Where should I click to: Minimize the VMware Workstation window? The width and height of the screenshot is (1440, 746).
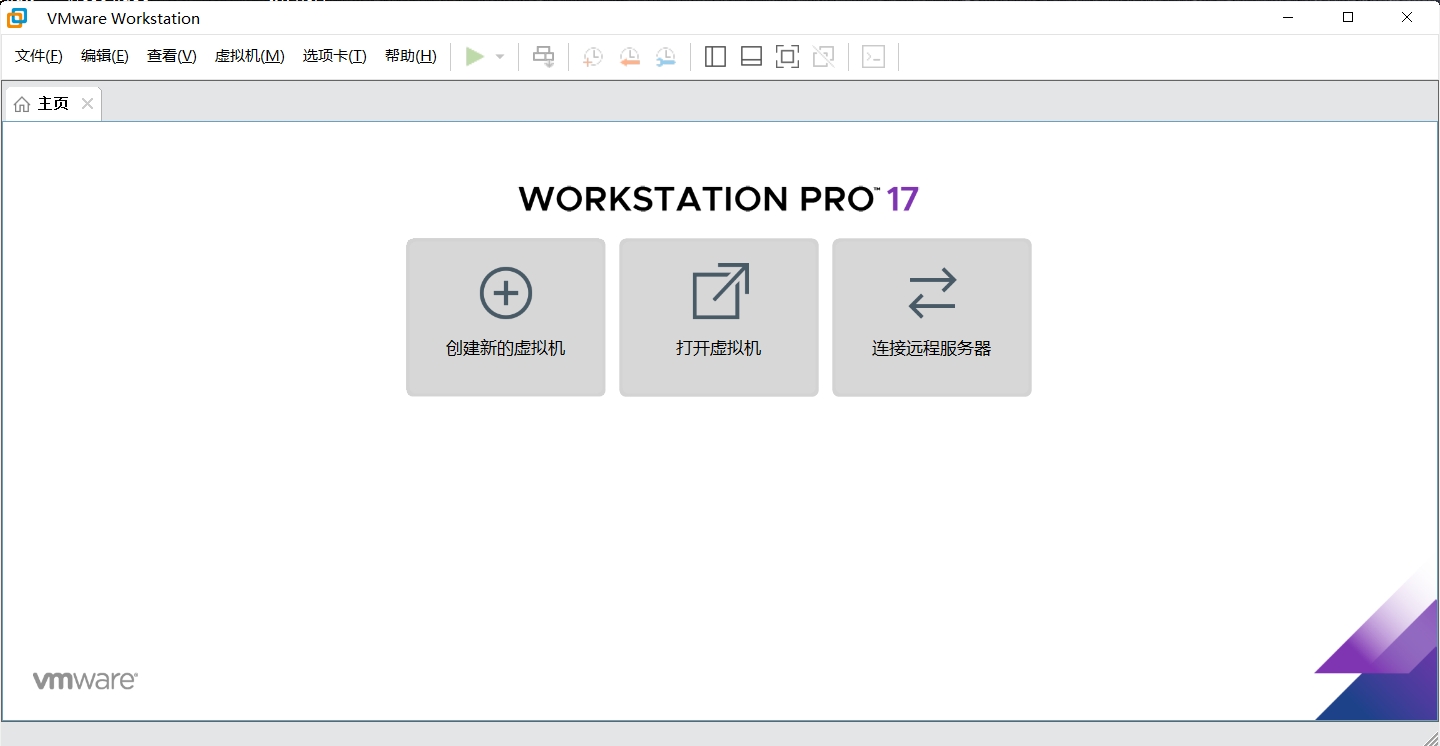pos(1289,17)
